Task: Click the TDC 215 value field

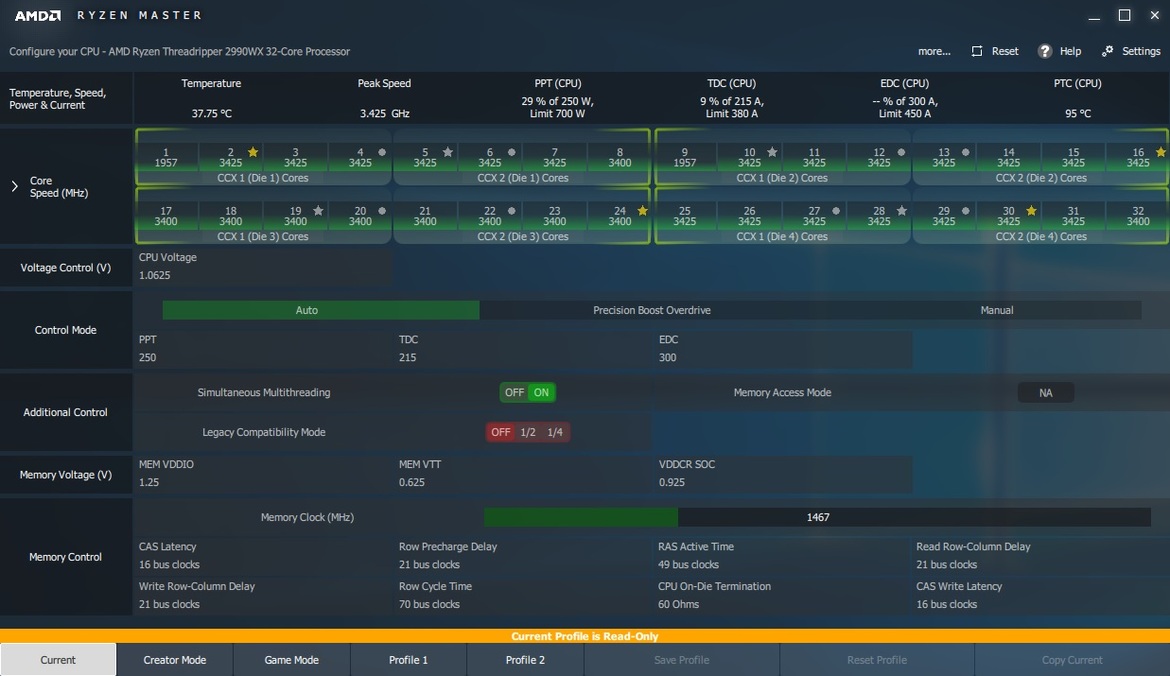Action: 407,357
